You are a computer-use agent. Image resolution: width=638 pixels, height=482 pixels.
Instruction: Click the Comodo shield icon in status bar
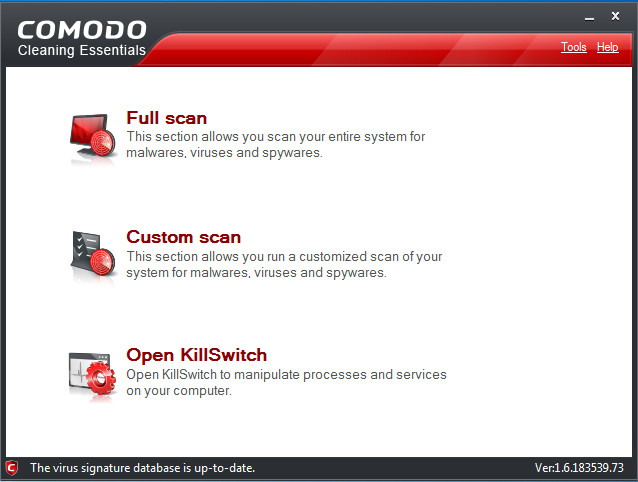click(12, 468)
